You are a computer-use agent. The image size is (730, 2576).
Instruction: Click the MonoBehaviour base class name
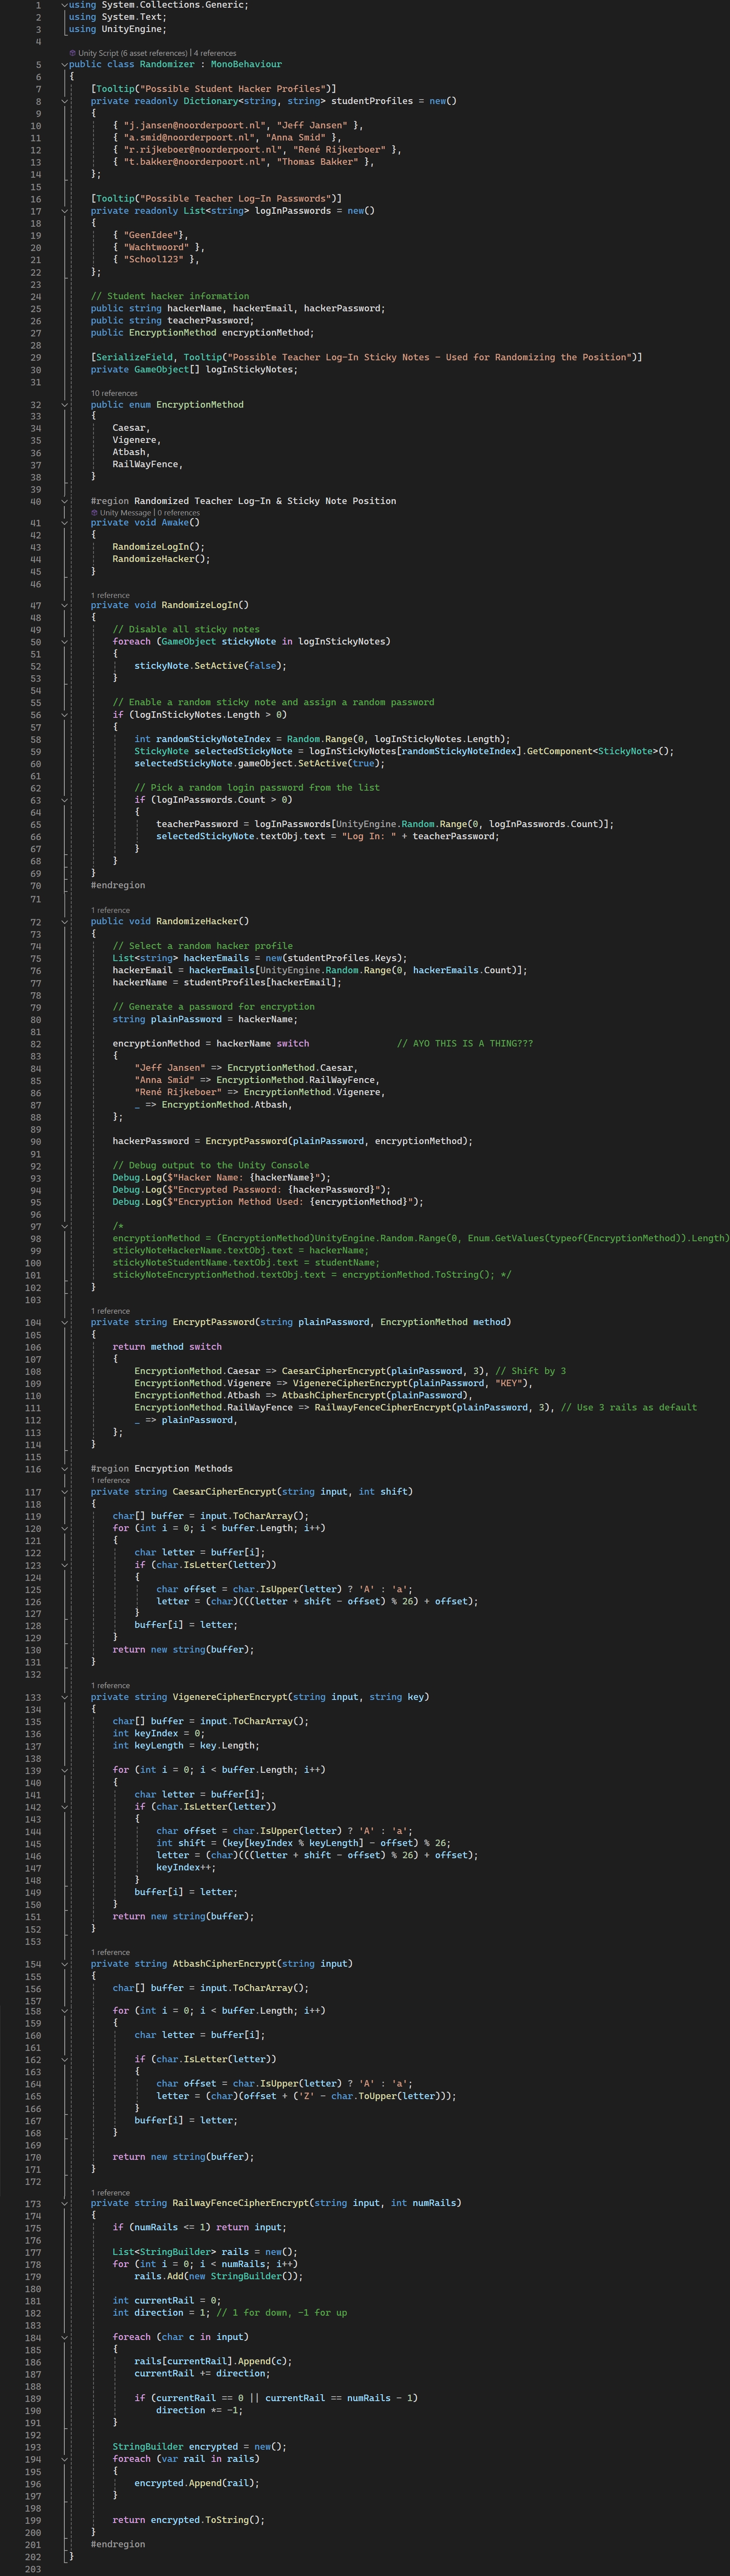point(246,64)
